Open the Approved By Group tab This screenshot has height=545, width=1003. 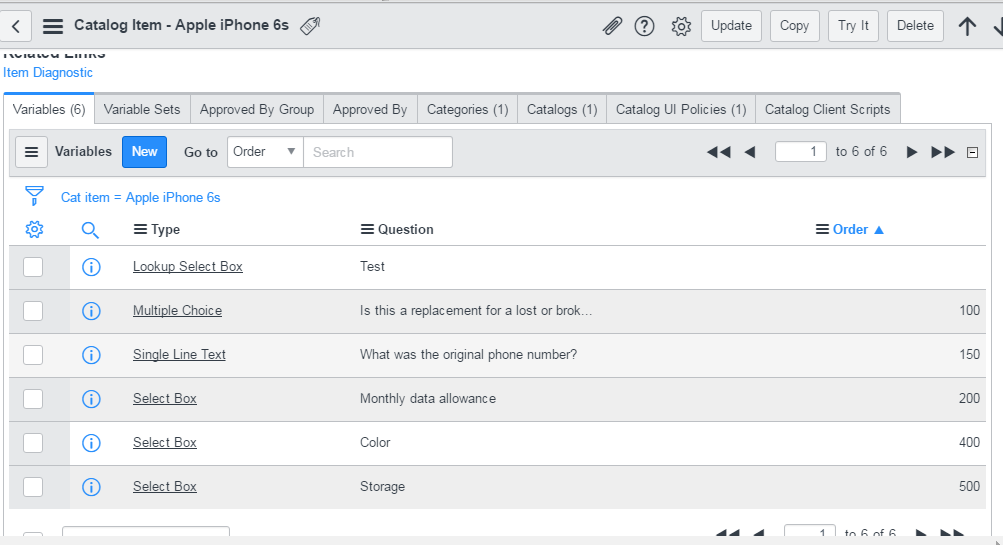257,109
